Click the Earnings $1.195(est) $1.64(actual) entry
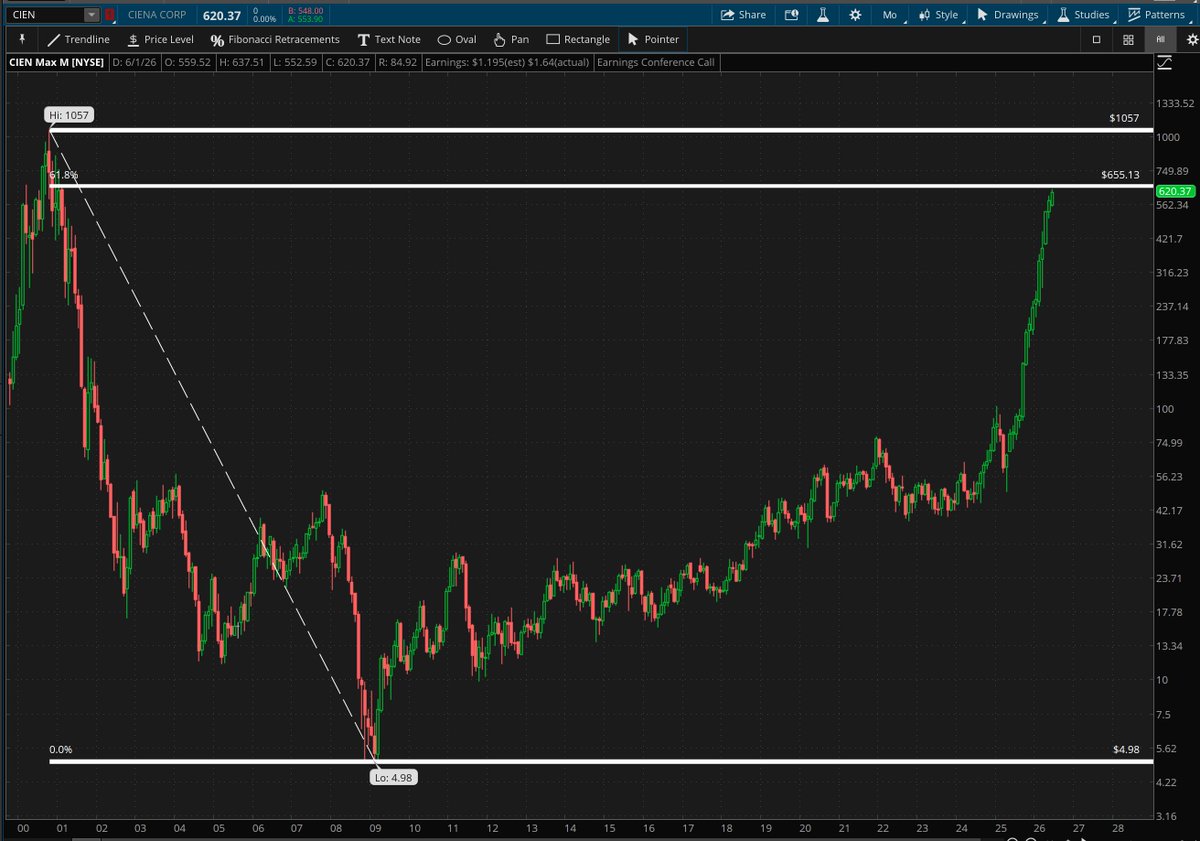 click(x=506, y=63)
